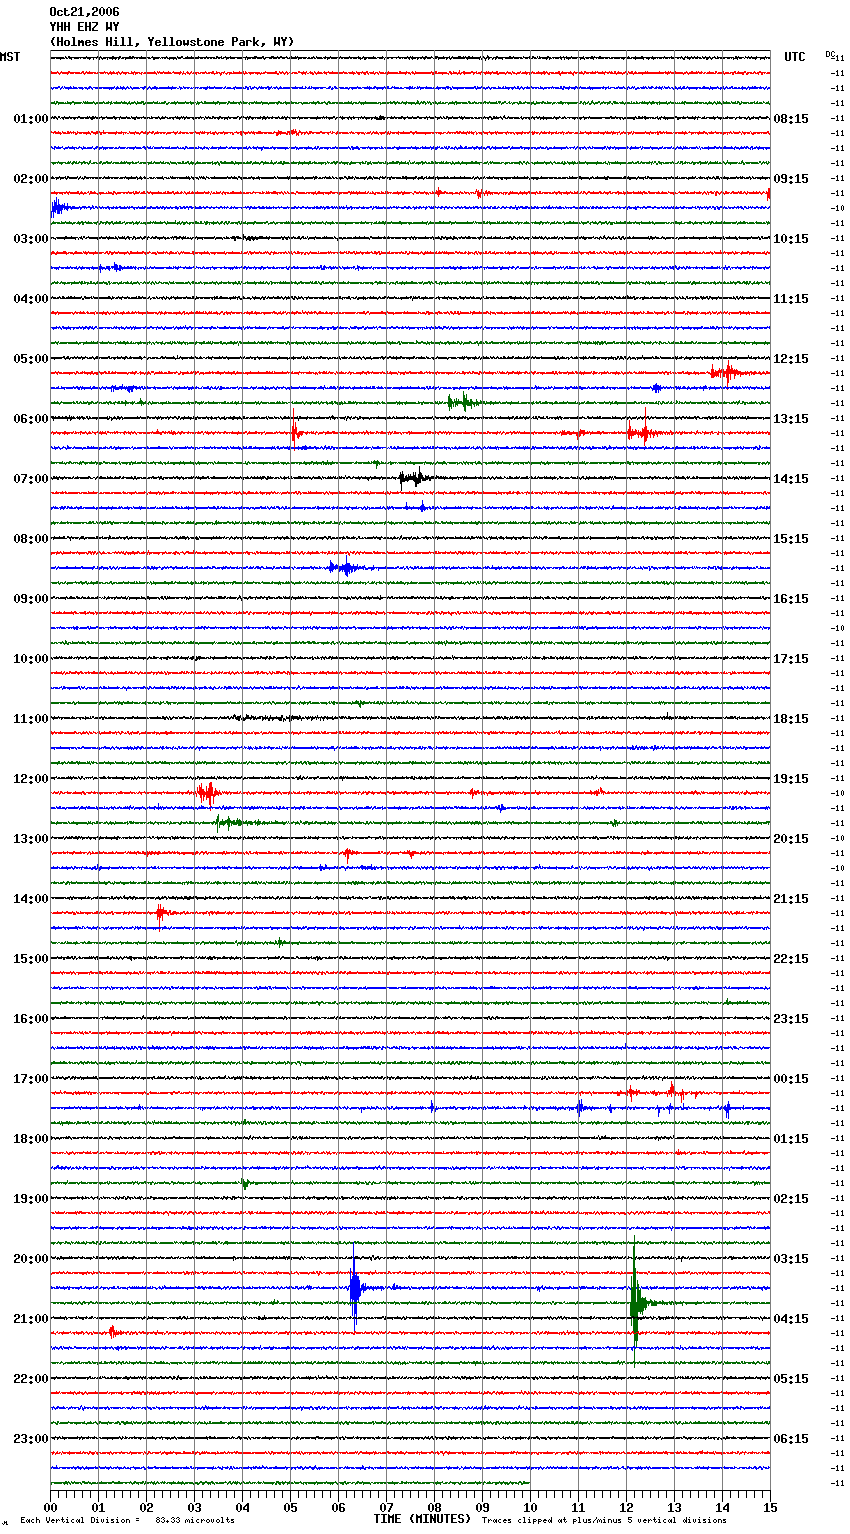Click the TIME (MINUTES) axis title

tap(422, 1519)
